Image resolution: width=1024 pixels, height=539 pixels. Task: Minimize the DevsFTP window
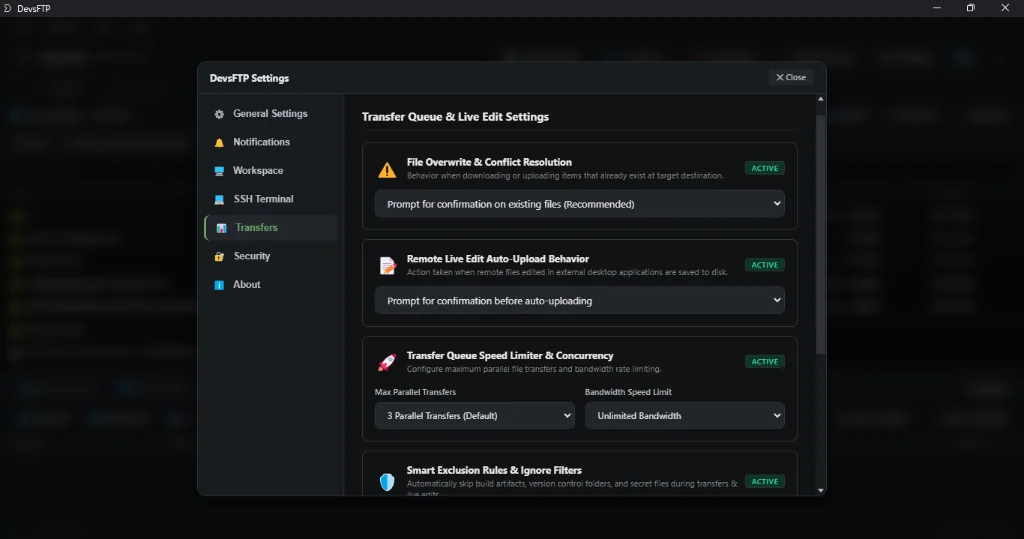(x=937, y=8)
